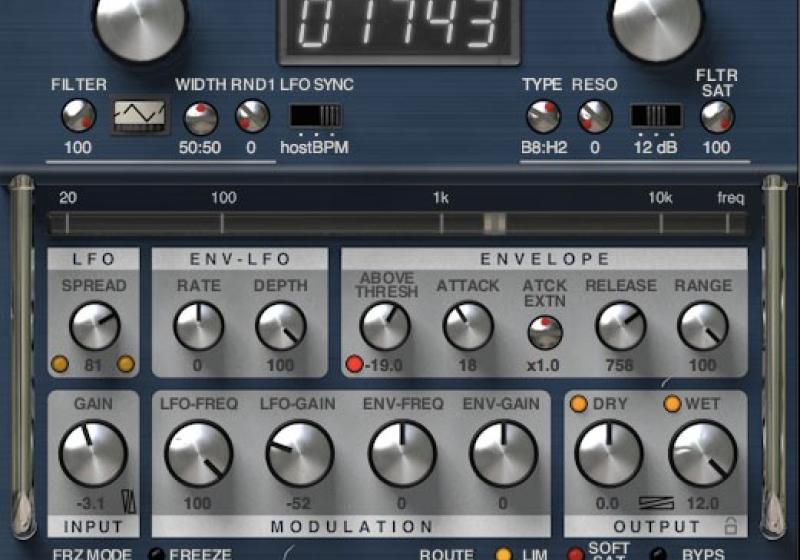The height and width of the screenshot is (560, 800).
Task: Toggle the right orange LED beside SPREAD
Action: point(126,364)
